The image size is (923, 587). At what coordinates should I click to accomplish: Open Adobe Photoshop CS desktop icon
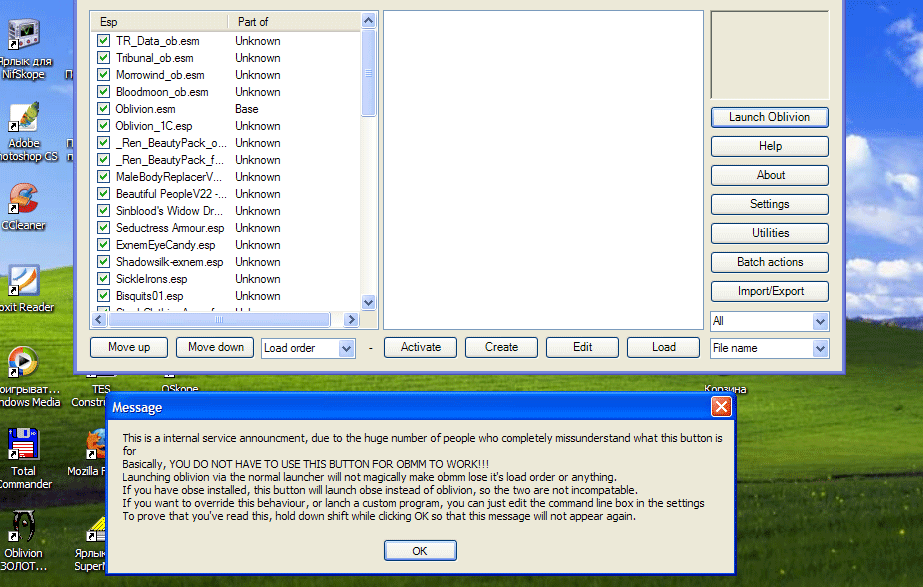pos(24,117)
